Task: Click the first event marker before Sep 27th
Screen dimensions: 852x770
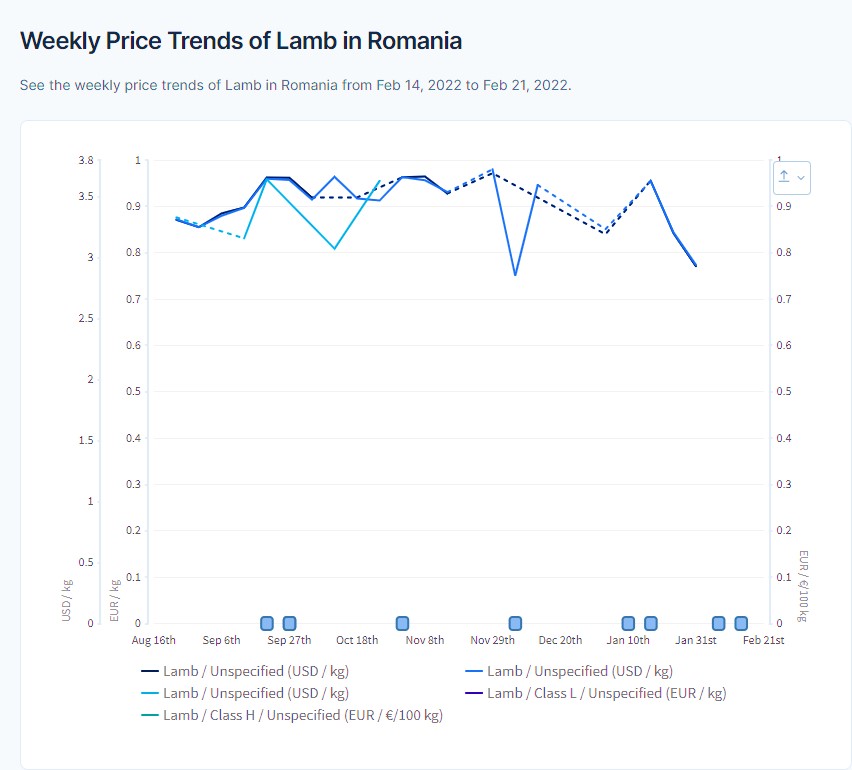Action: click(267, 623)
